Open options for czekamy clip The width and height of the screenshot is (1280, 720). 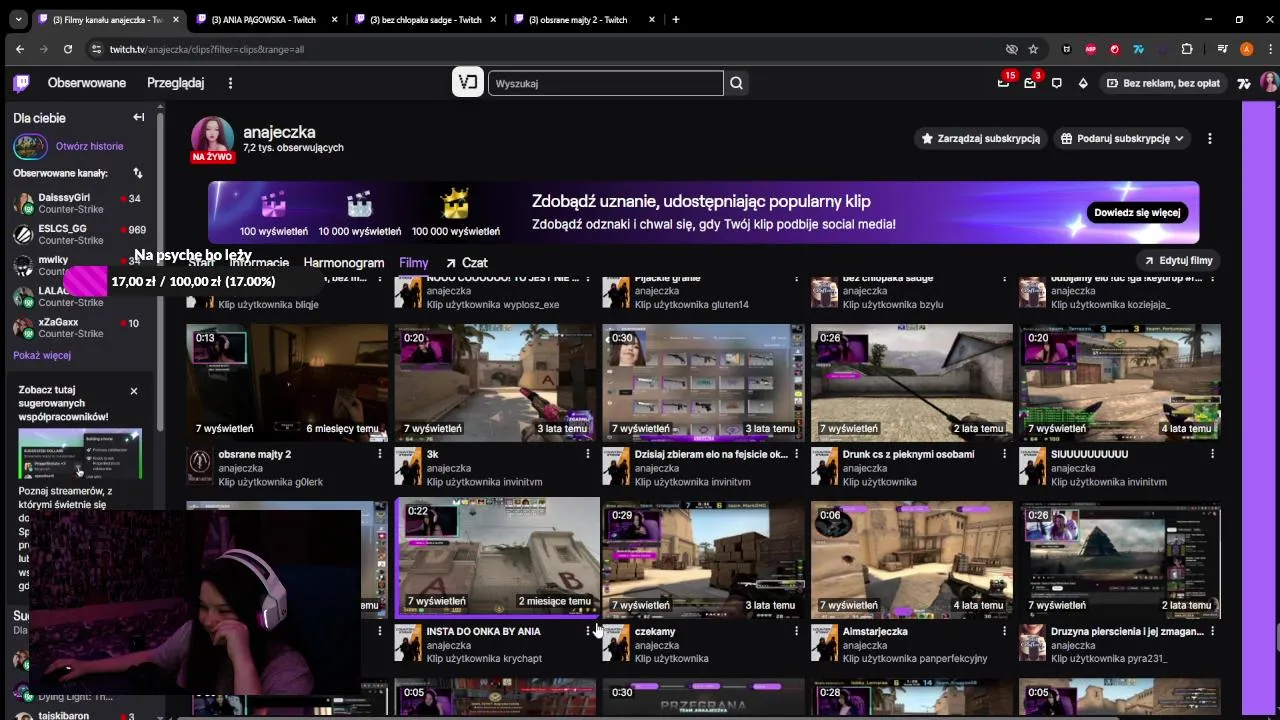click(796, 631)
